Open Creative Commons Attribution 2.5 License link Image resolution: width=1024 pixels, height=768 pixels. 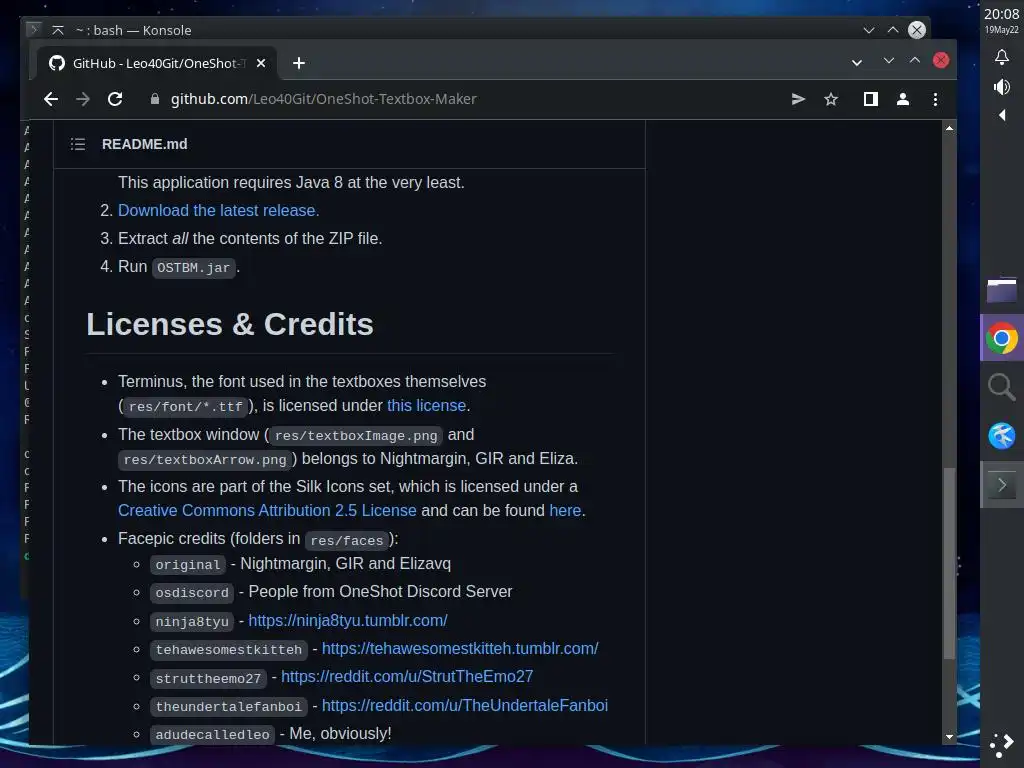click(267, 511)
